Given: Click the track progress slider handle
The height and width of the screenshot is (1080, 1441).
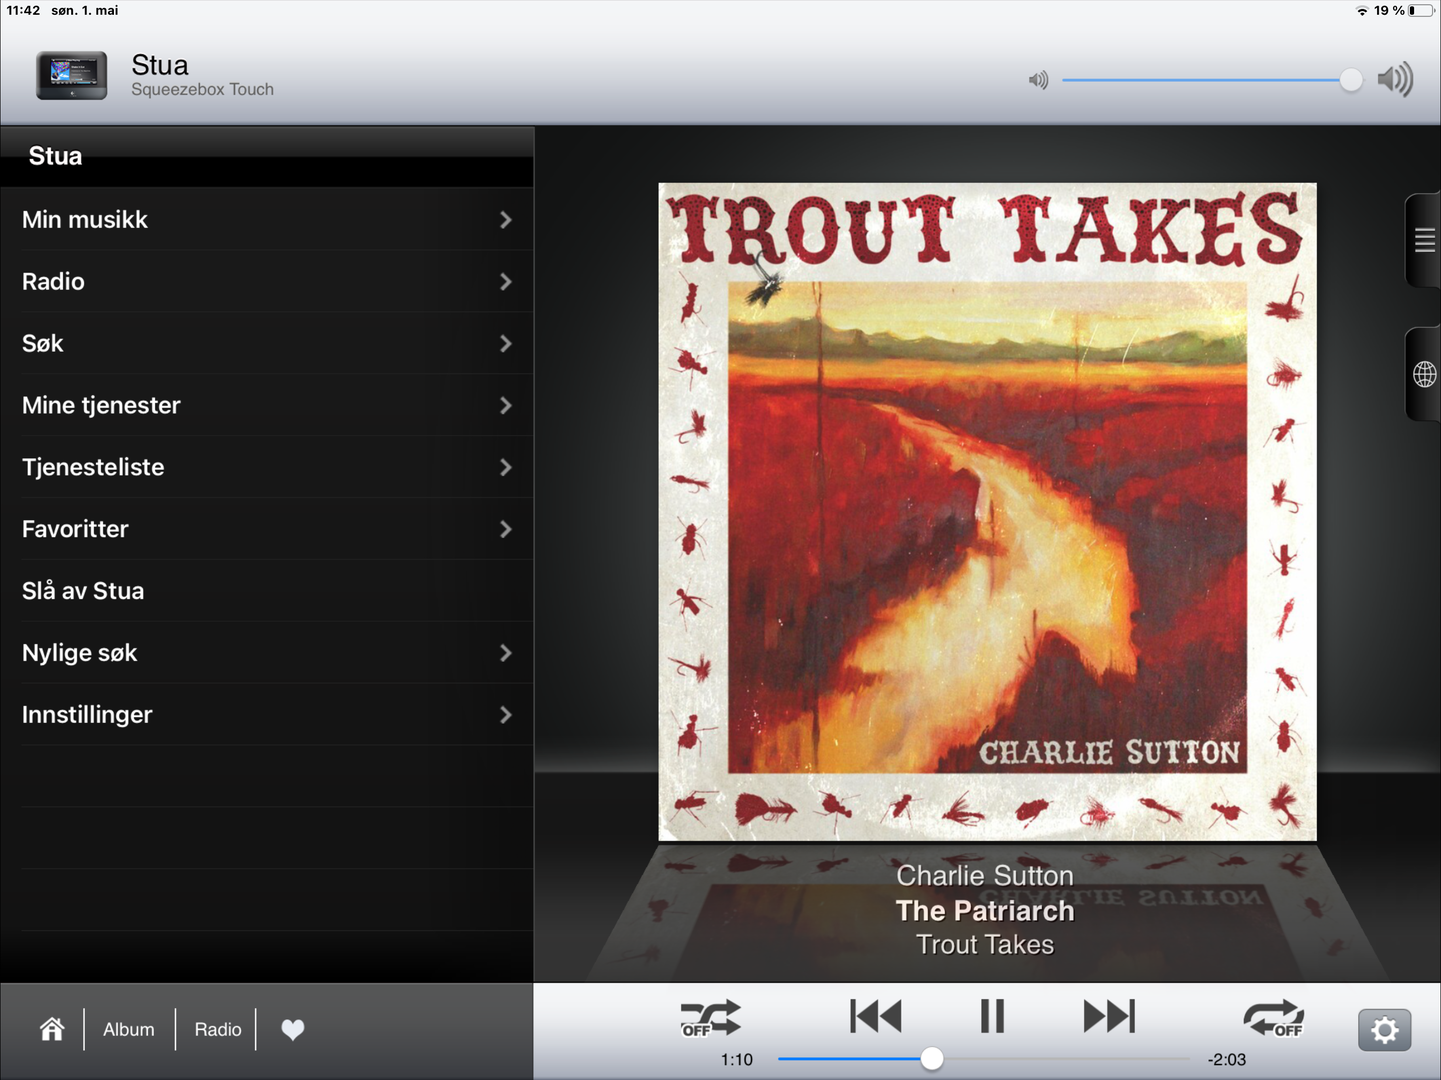Looking at the screenshot, I should click(x=931, y=1059).
